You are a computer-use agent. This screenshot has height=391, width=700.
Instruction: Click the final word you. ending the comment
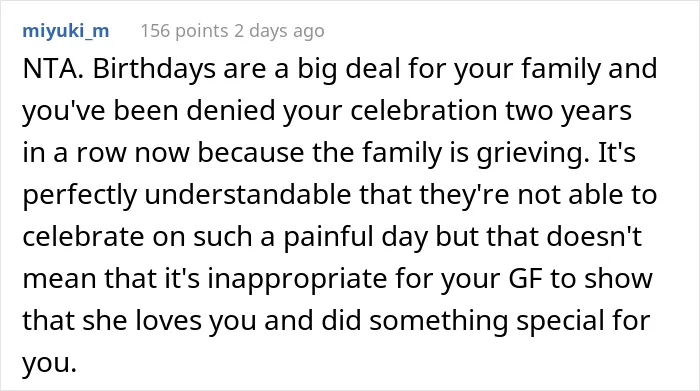point(49,364)
